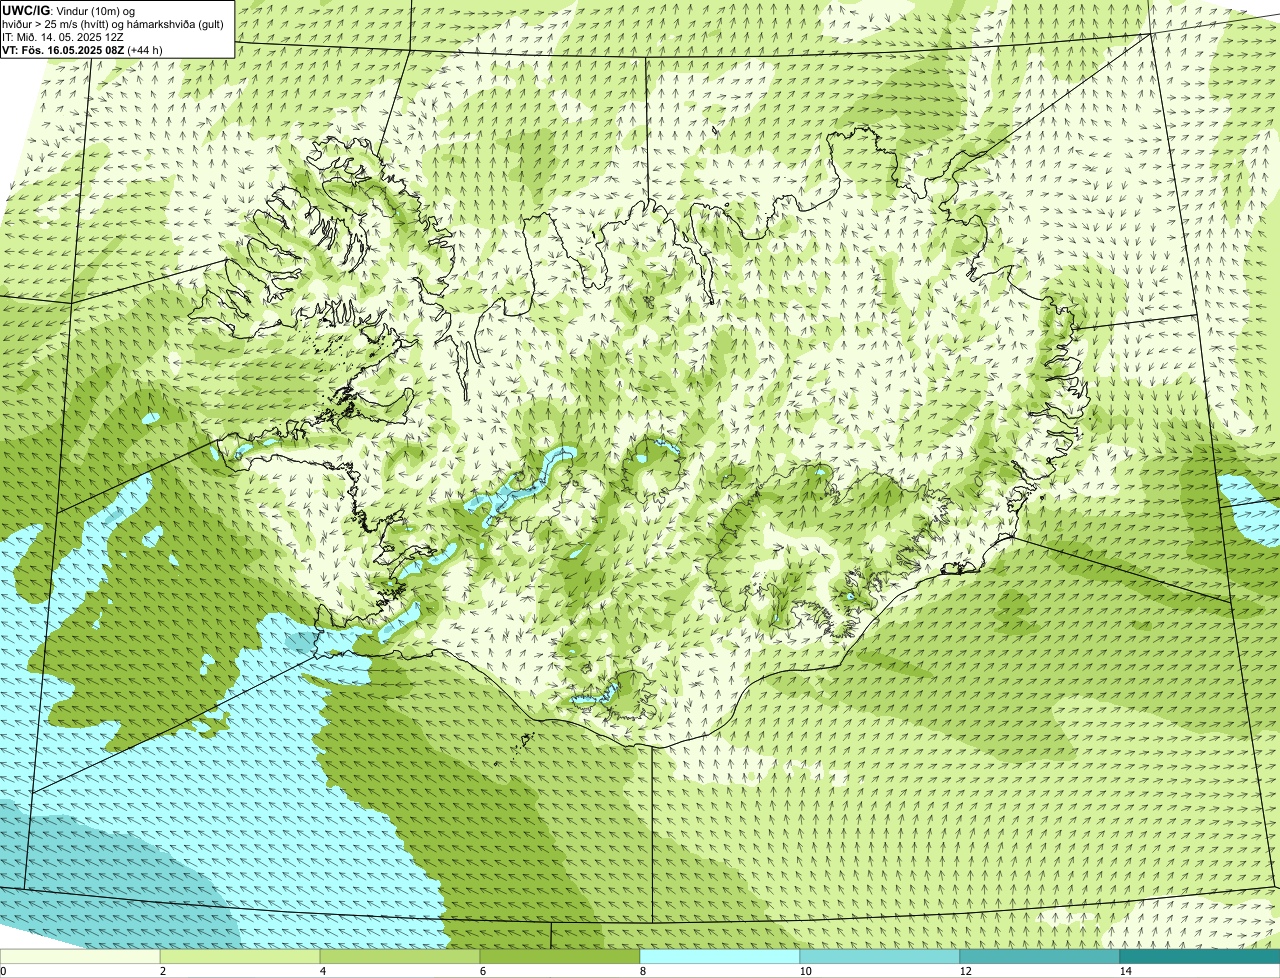The height and width of the screenshot is (978, 1280).
Task: Click the light green 2–4 m/s legend swatch
Action: click(x=240, y=957)
